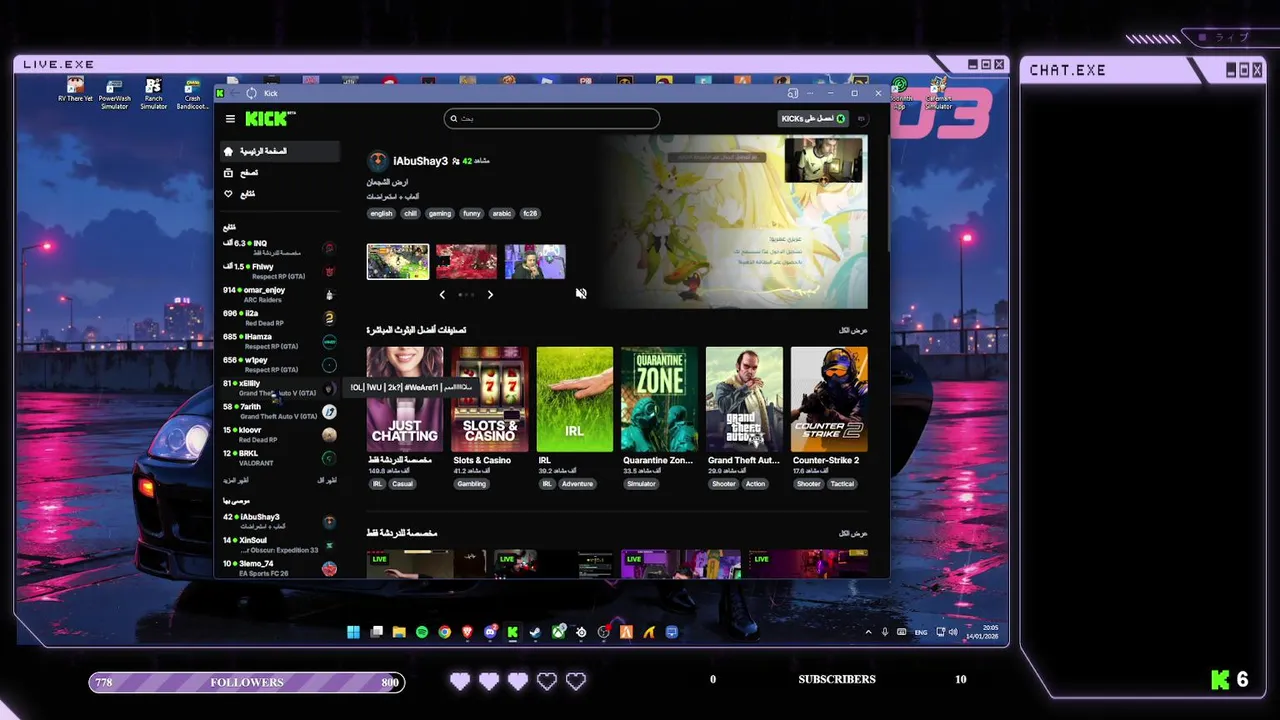The image size is (1280, 720).
Task: Open Windows Start menu
Action: pos(353,632)
